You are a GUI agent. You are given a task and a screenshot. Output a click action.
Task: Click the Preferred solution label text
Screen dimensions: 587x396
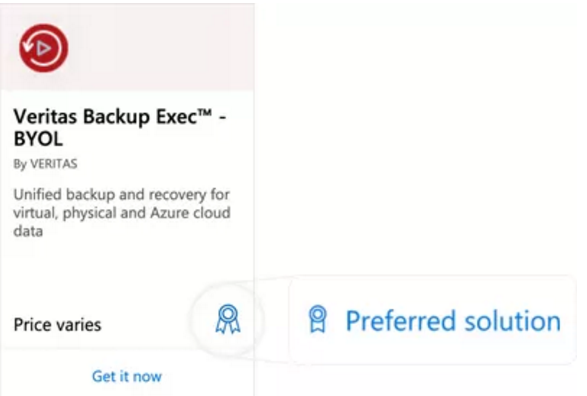[x=453, y=321]
